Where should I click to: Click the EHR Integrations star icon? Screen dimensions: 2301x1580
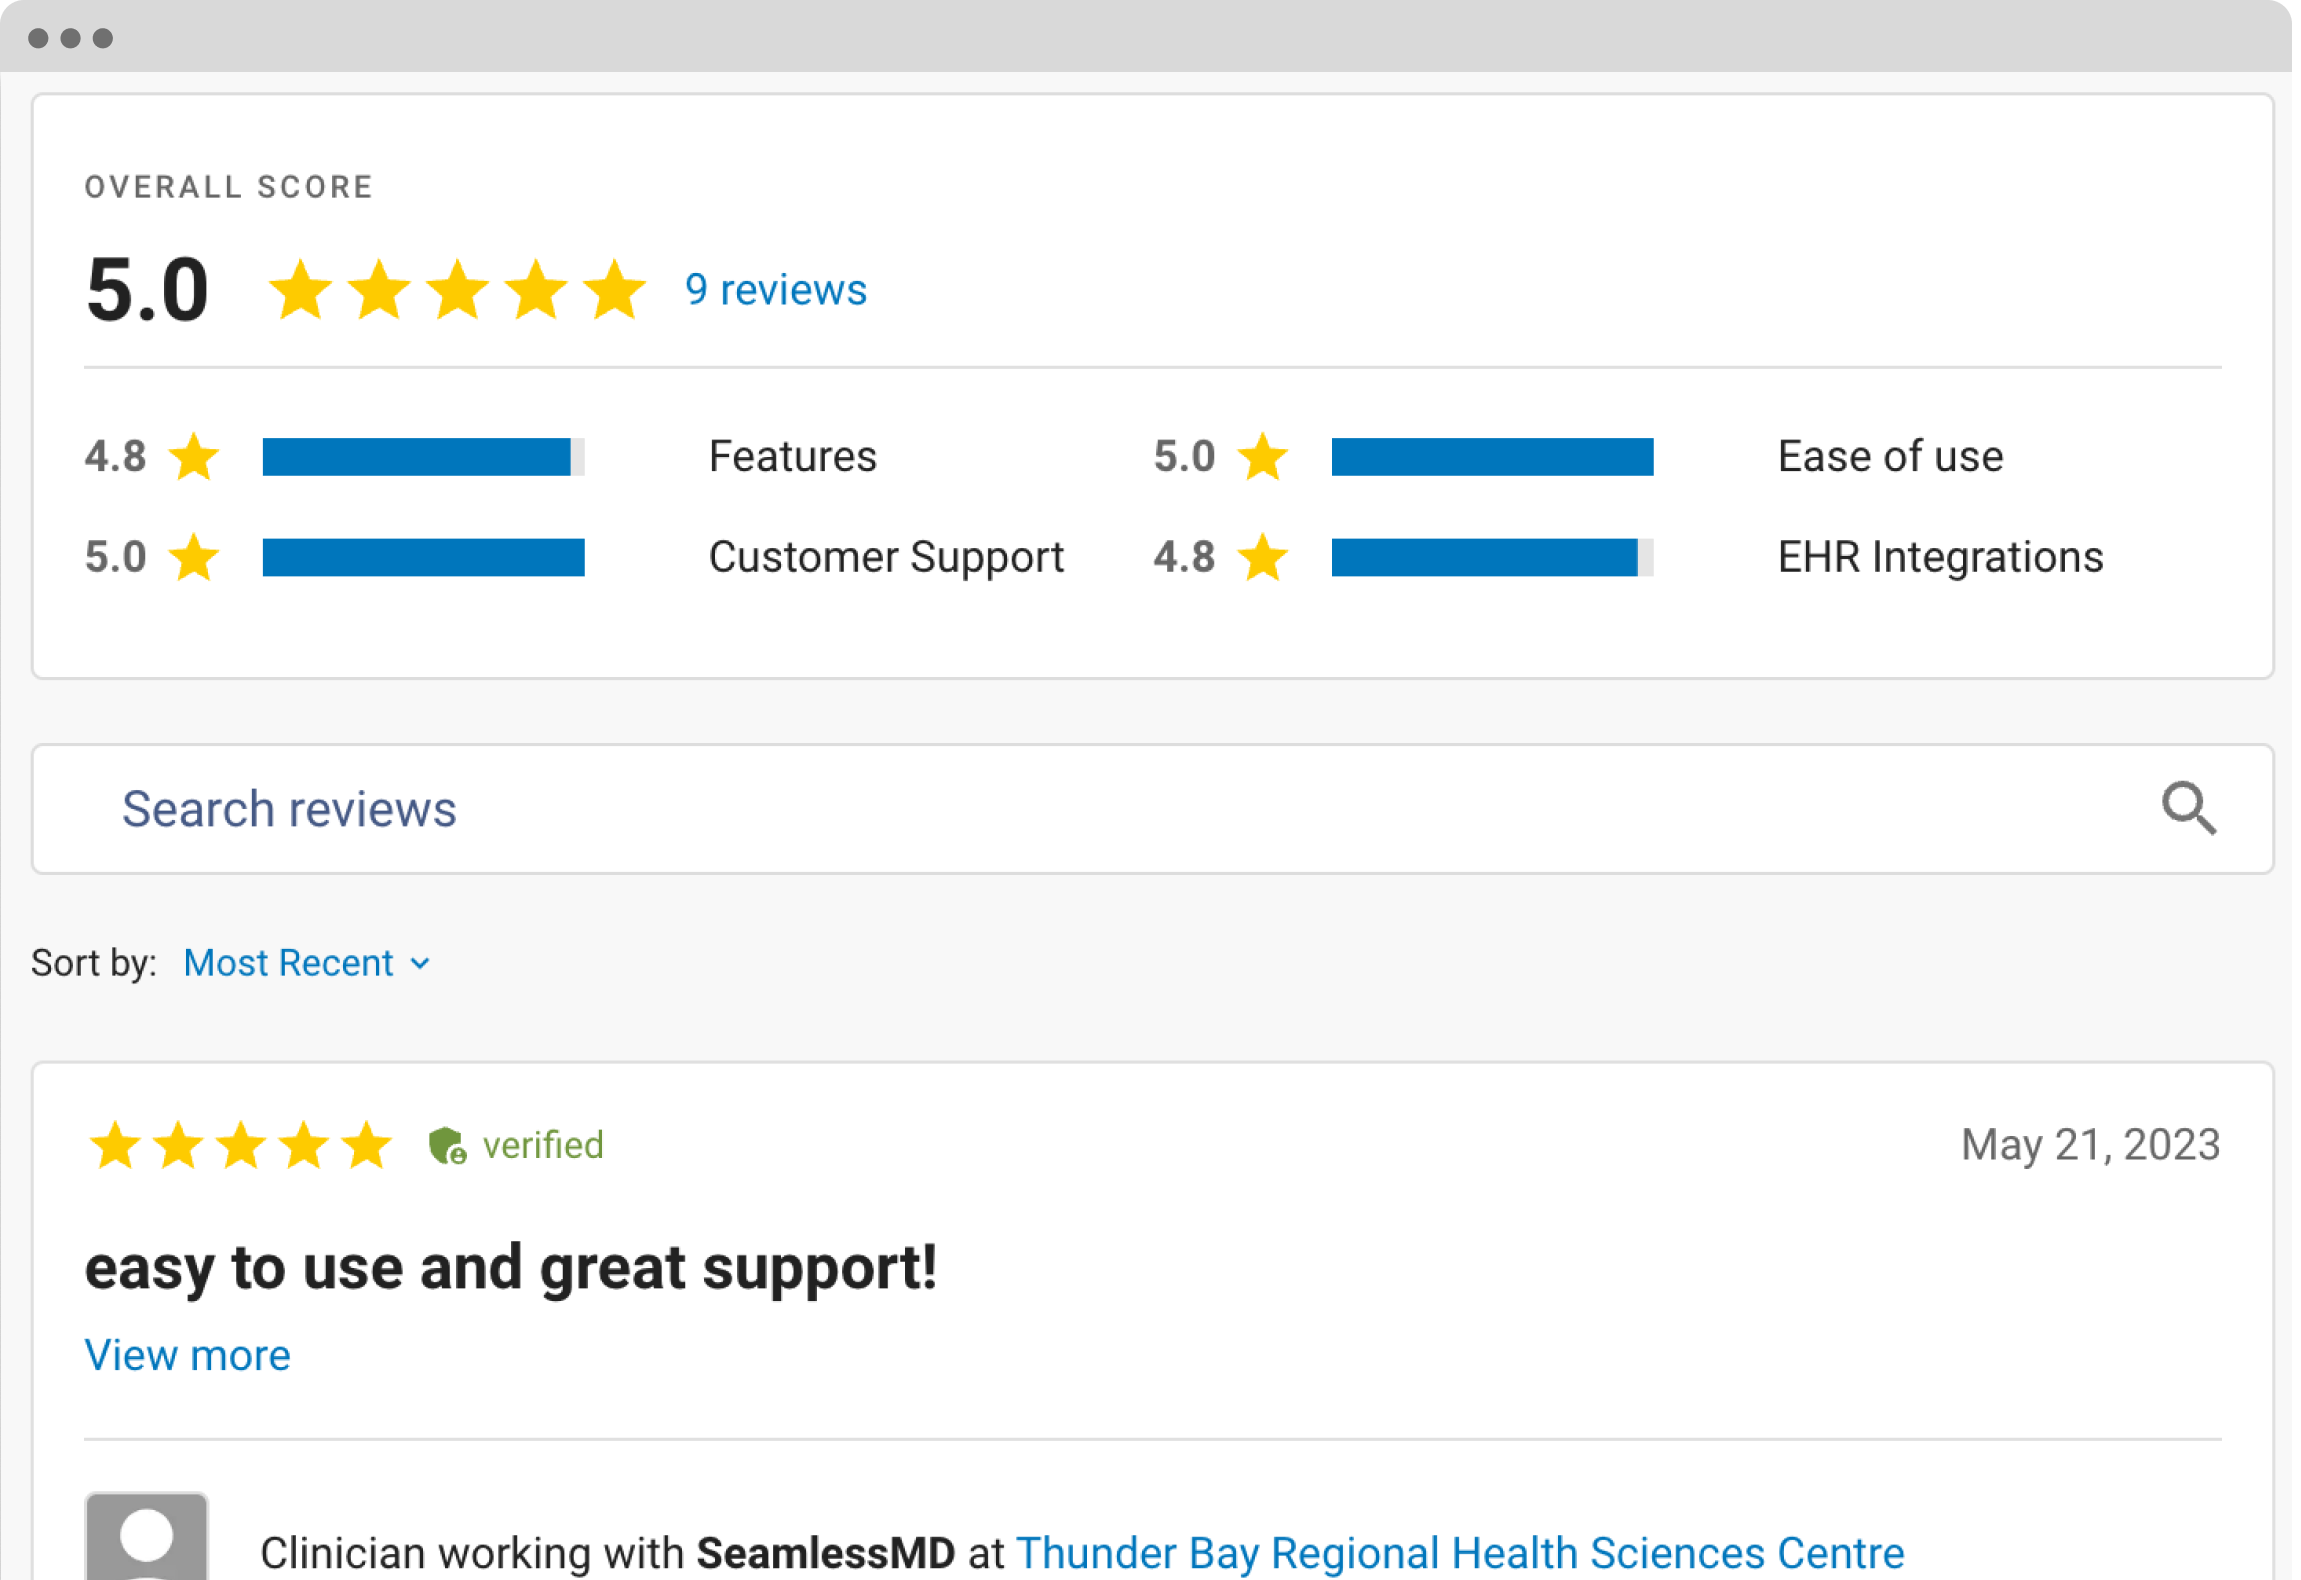click(x=1263, y=557)
